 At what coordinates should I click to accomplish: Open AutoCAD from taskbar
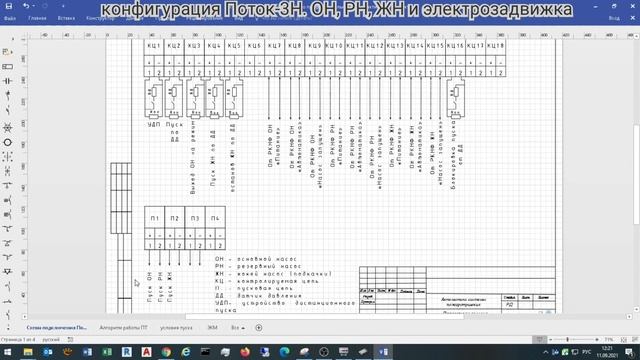point(146,352)
